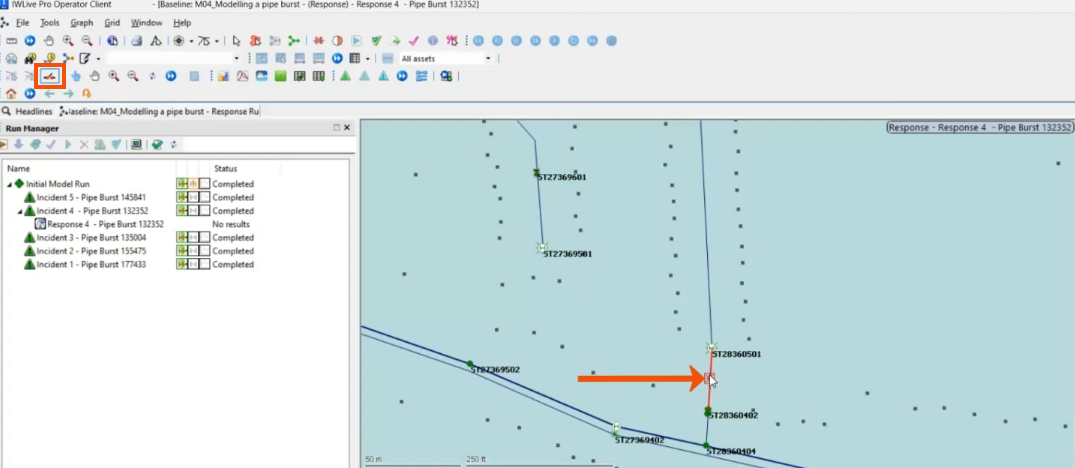Click the back arrow navigation icon
1075x468 pixels.
49,93
